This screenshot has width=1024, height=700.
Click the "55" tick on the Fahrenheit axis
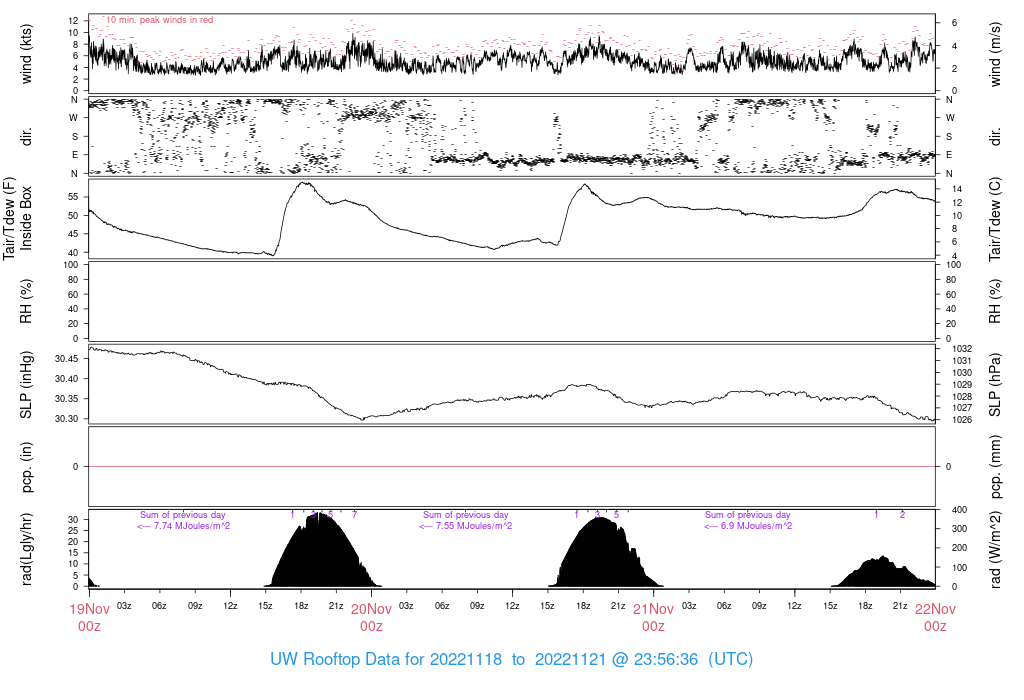pyautogui.click(x=73, y=197)
